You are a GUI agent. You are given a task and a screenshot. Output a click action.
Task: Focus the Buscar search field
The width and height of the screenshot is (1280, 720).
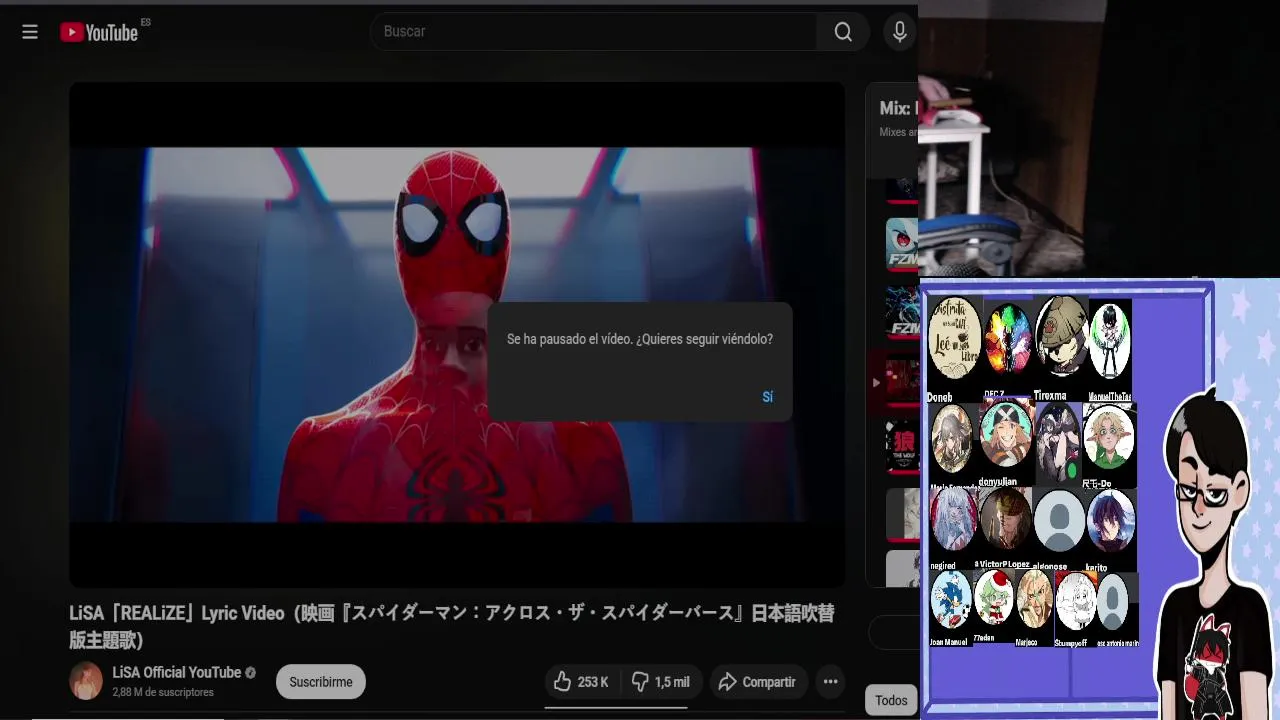594,32
